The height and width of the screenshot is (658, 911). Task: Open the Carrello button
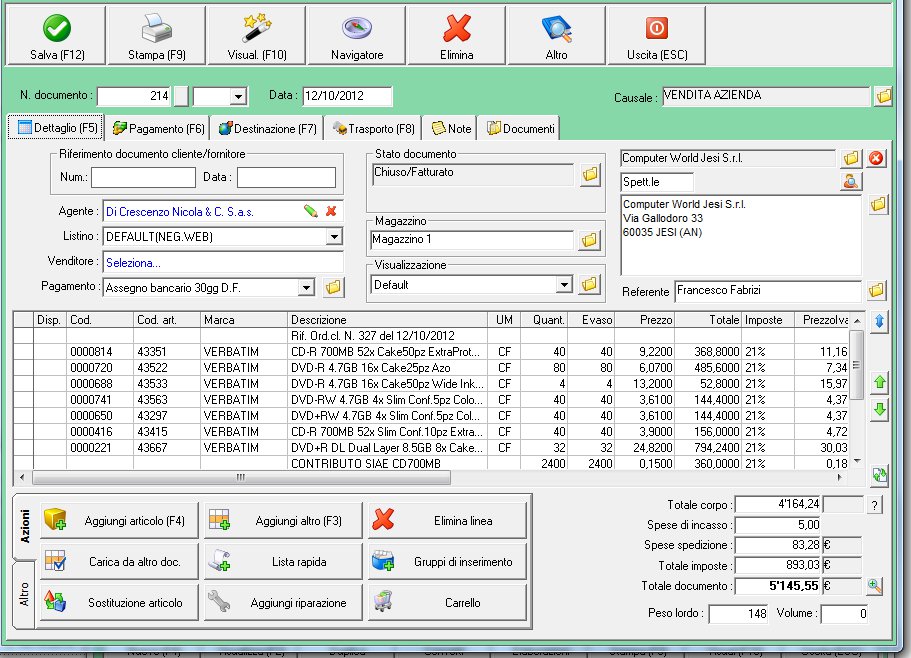coord(447,603)
